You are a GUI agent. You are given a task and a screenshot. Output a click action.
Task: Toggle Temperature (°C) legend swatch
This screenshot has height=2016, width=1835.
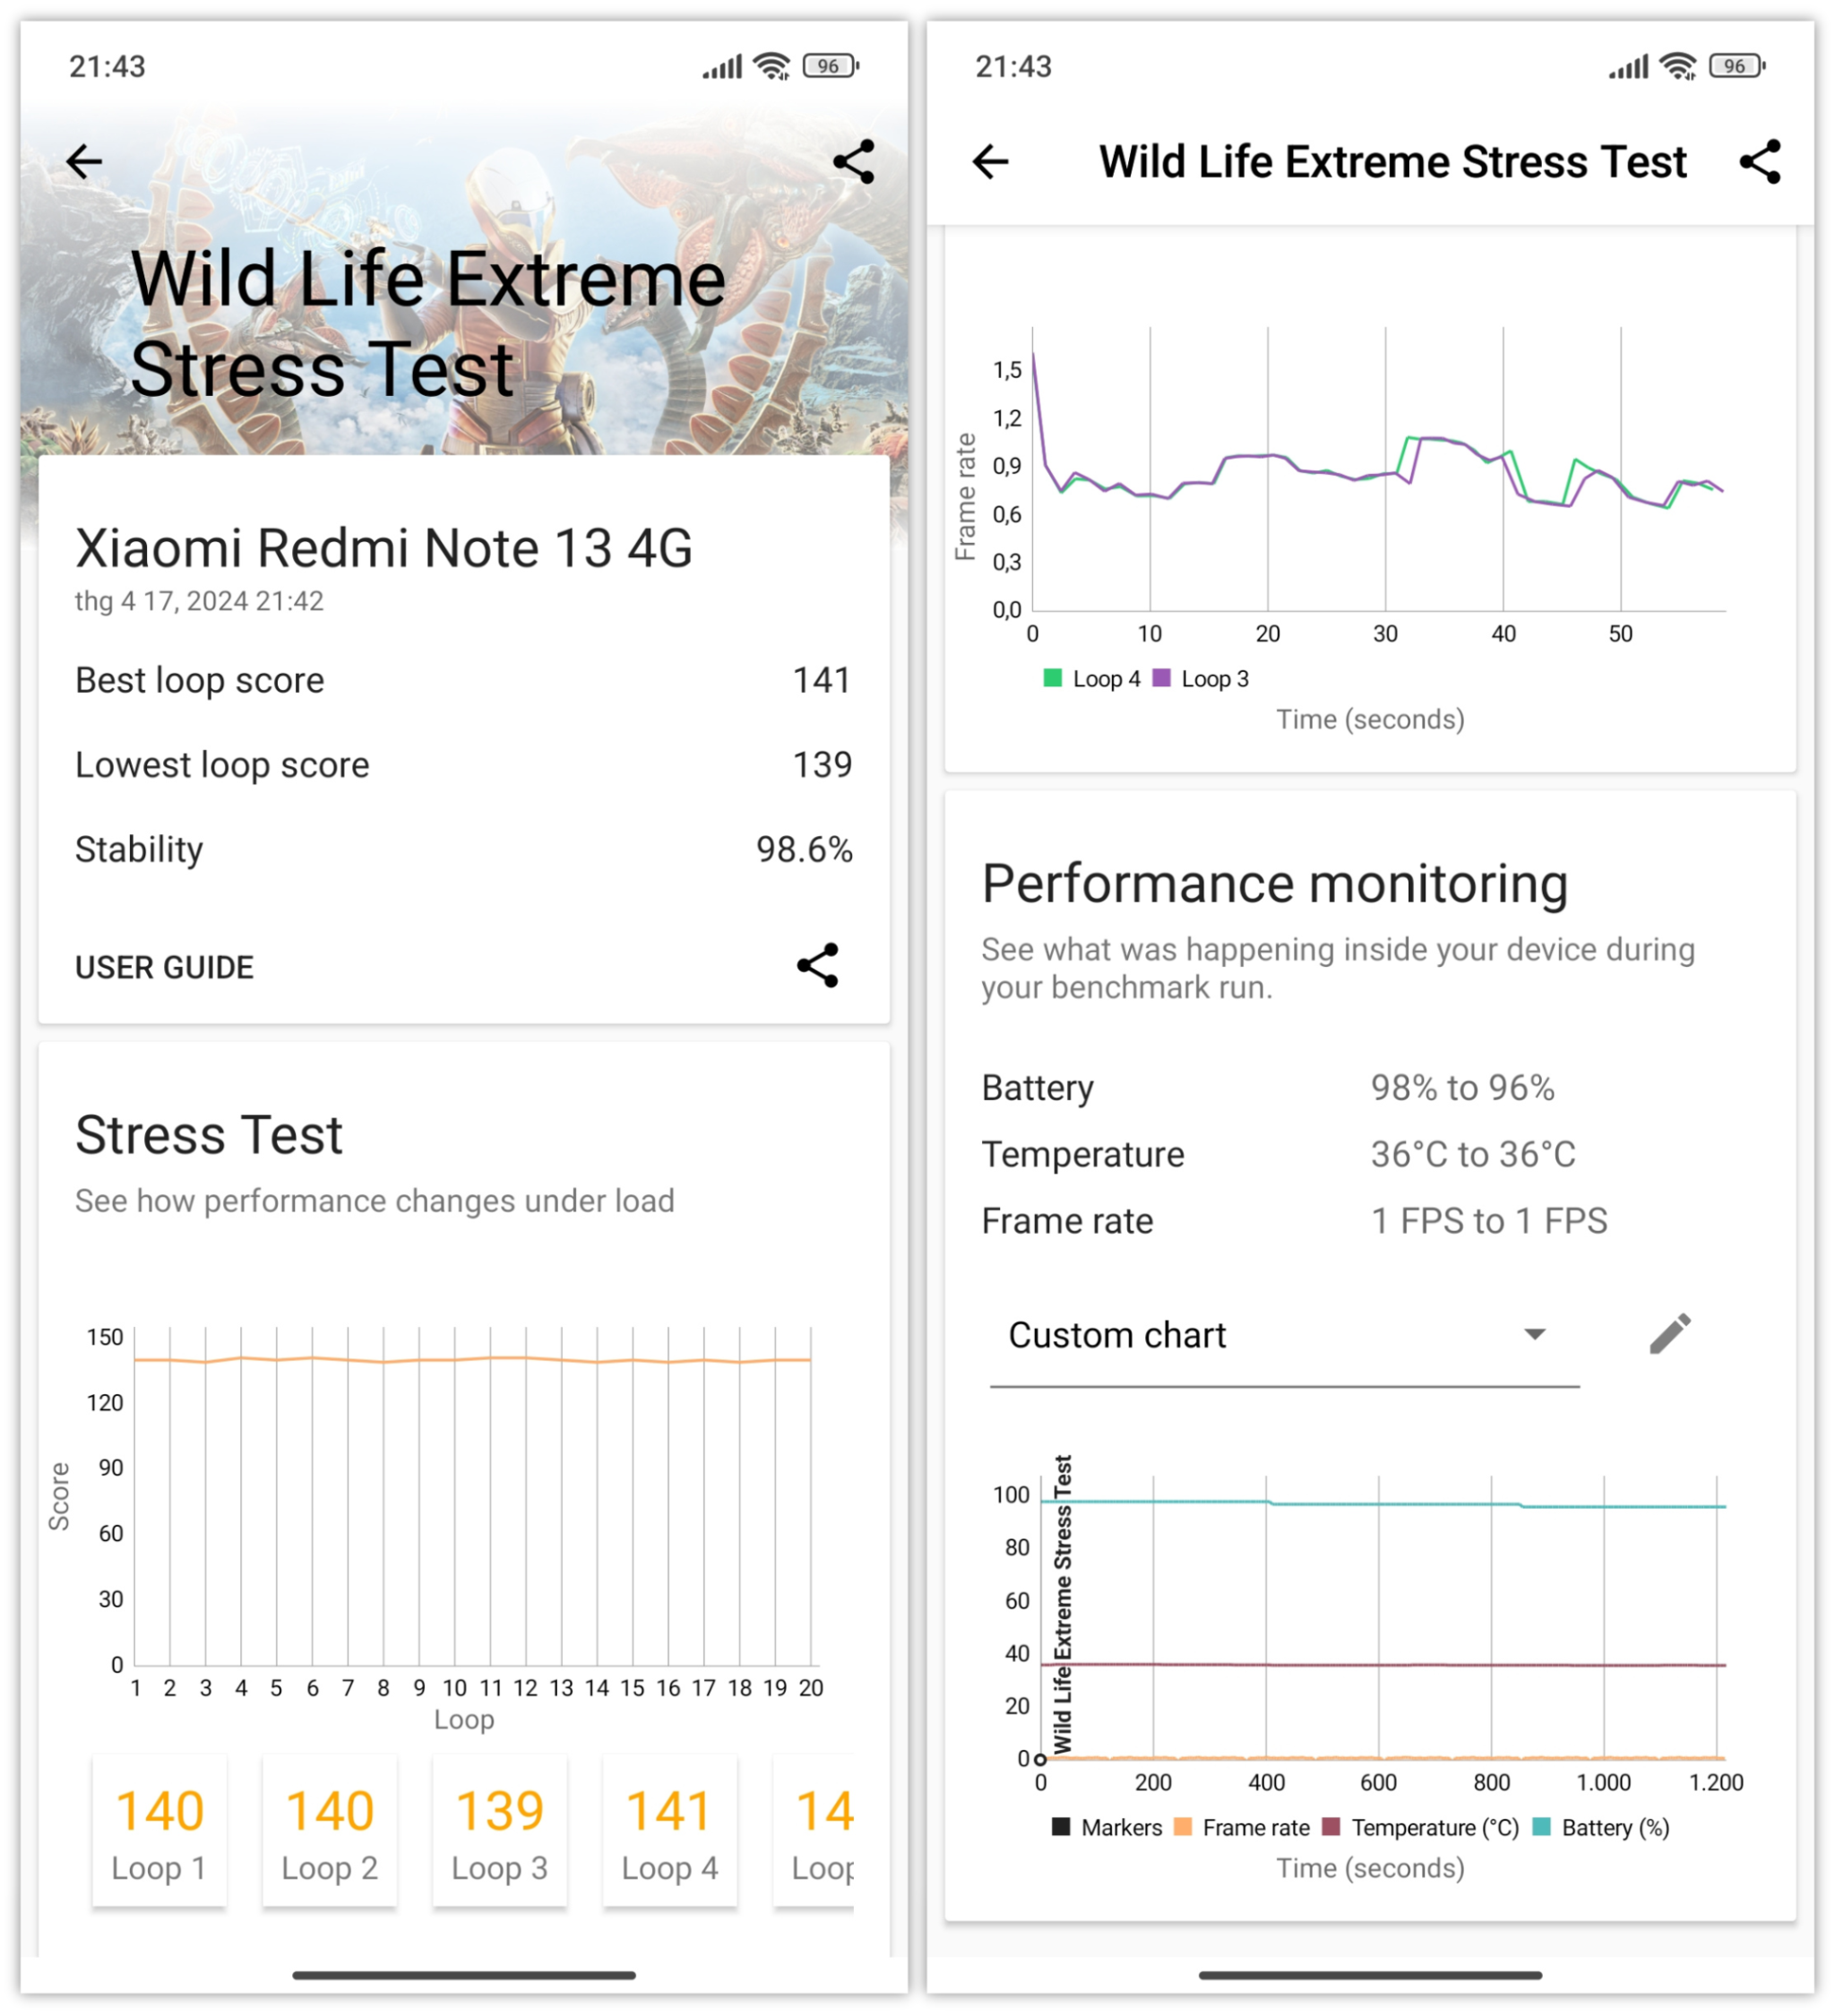1330,1827
